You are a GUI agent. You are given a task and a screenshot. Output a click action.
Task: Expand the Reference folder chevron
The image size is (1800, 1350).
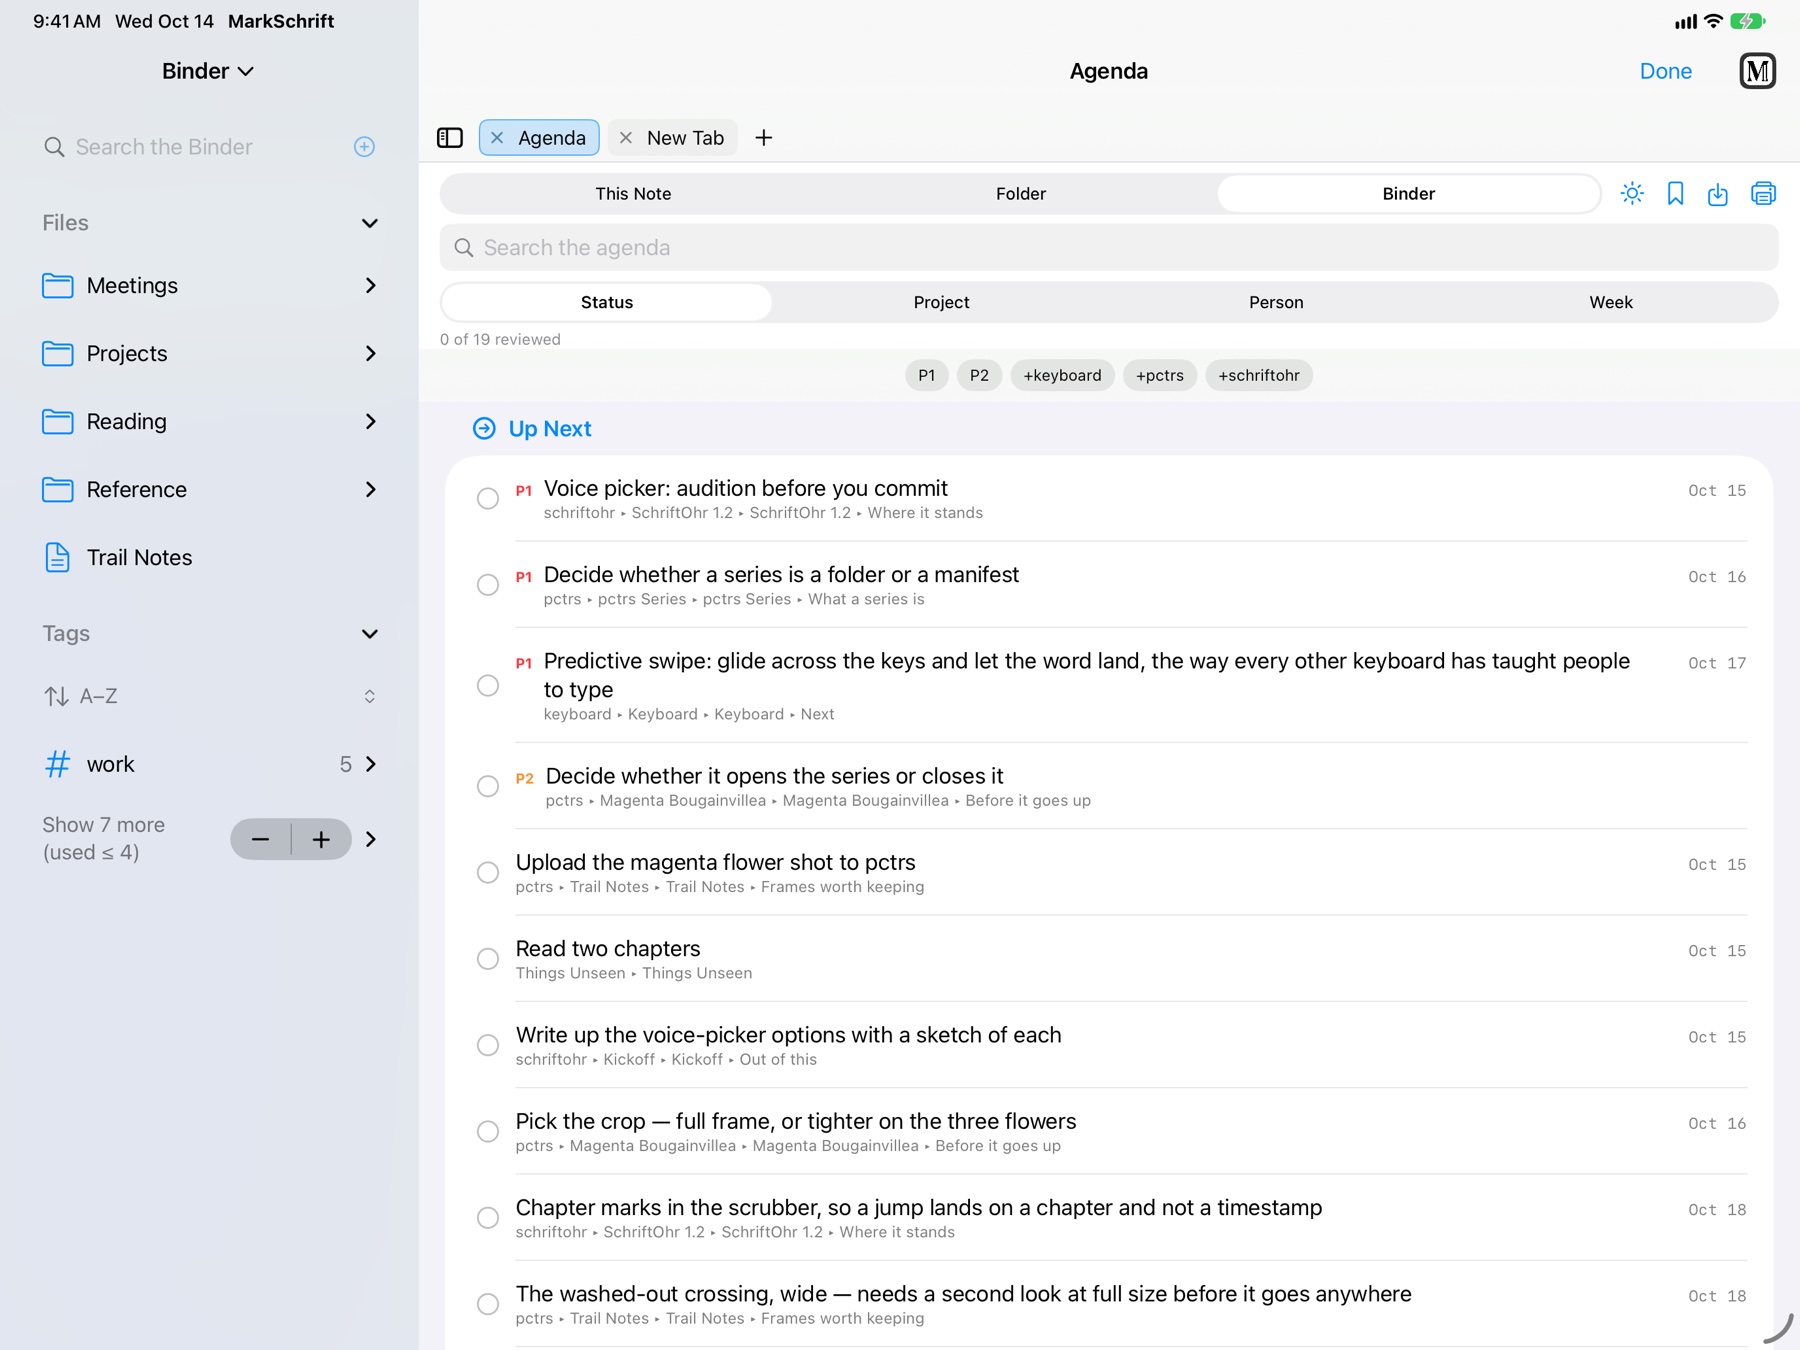tap(371, 490)
